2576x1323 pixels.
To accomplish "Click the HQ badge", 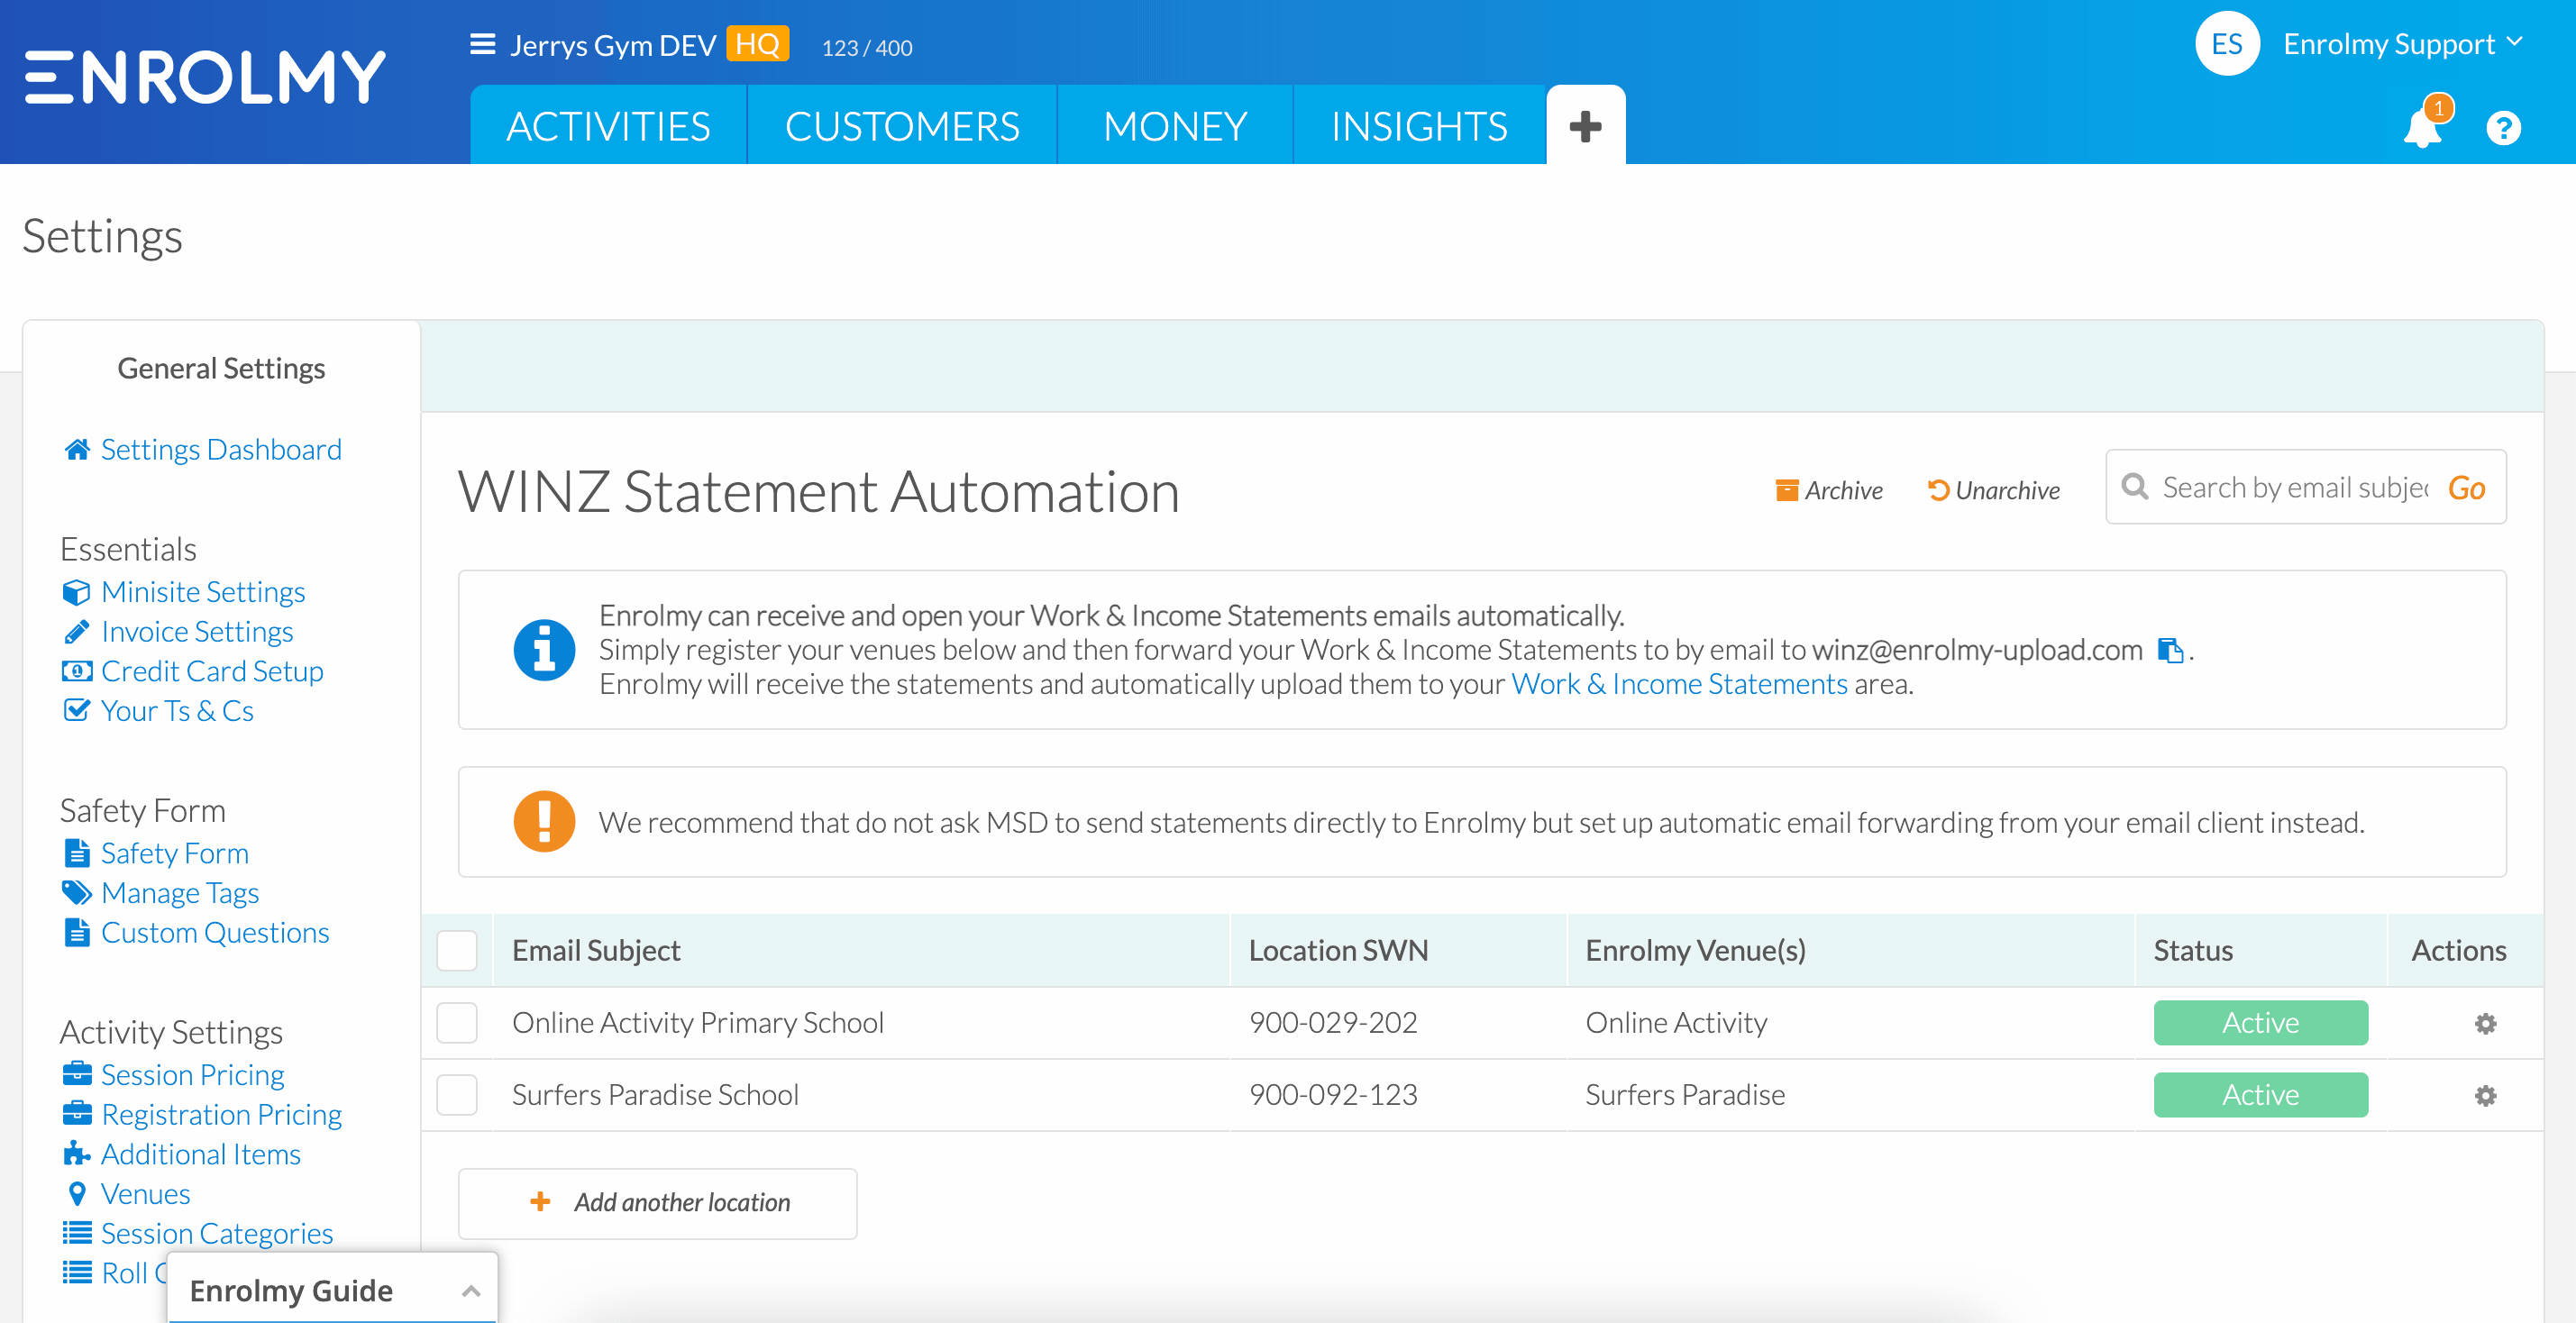I will coord(757,44).
